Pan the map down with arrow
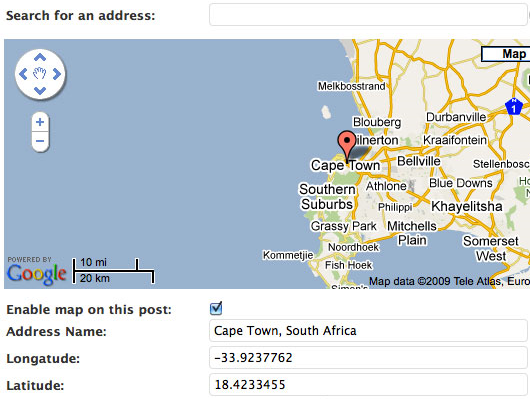The width and height of the screenshot is (530, 399). pos(40,91)
